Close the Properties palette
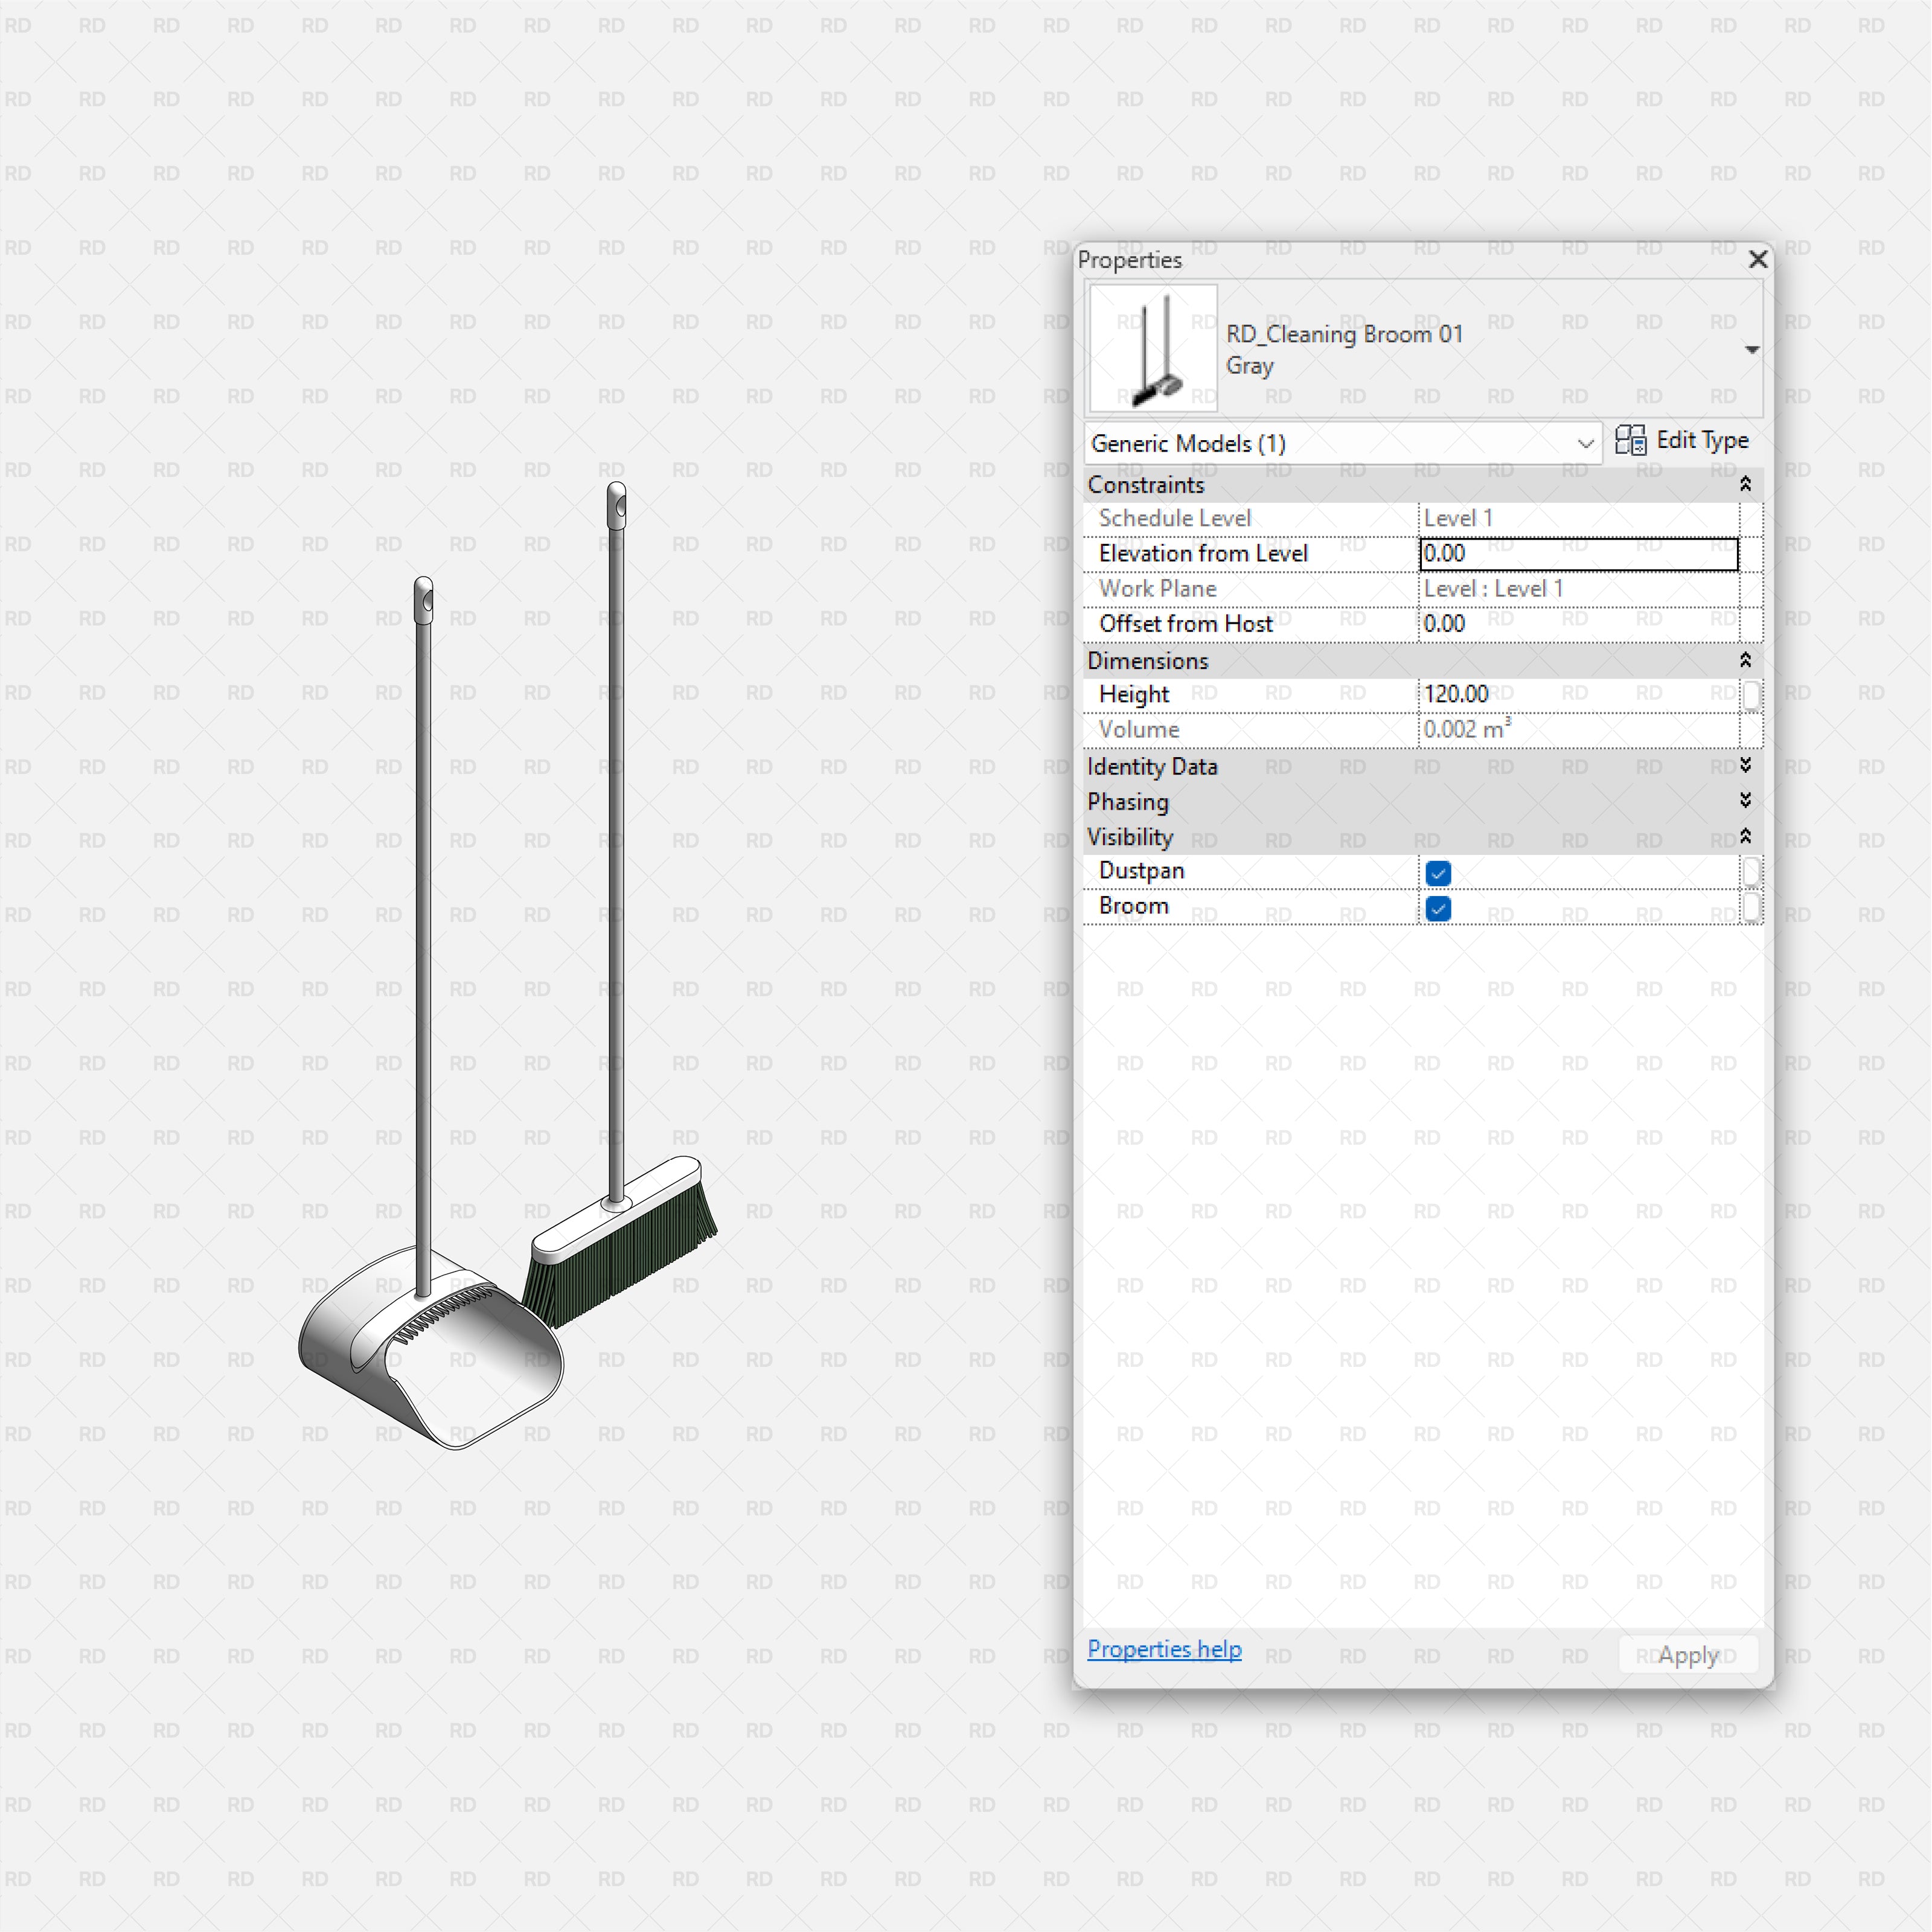Screen dimensions: 1932x1932 pyautogui.click(x=1758, y=260)
